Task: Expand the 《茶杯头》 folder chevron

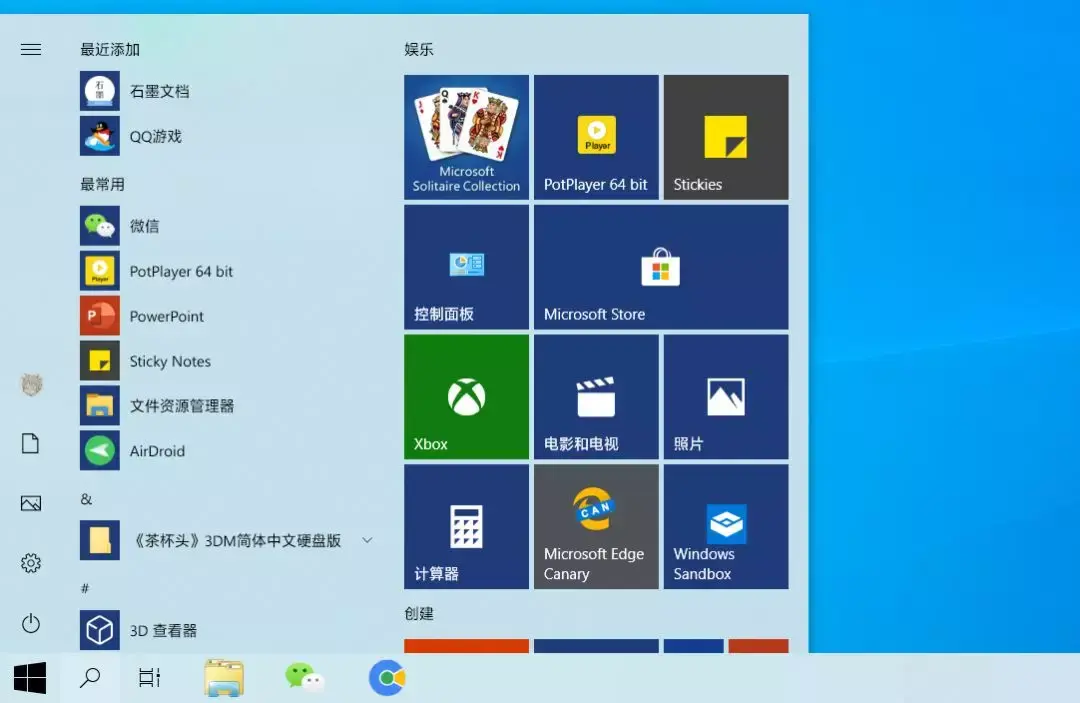Action: pos(367,541)
